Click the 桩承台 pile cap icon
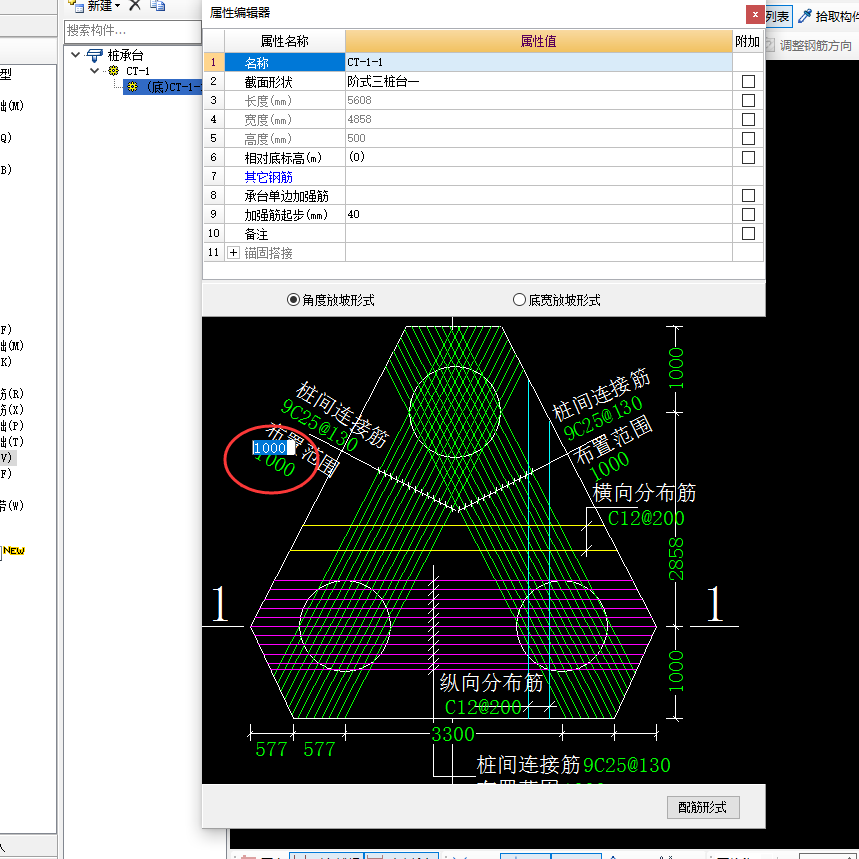859x859 pixels. pos(94,55)
